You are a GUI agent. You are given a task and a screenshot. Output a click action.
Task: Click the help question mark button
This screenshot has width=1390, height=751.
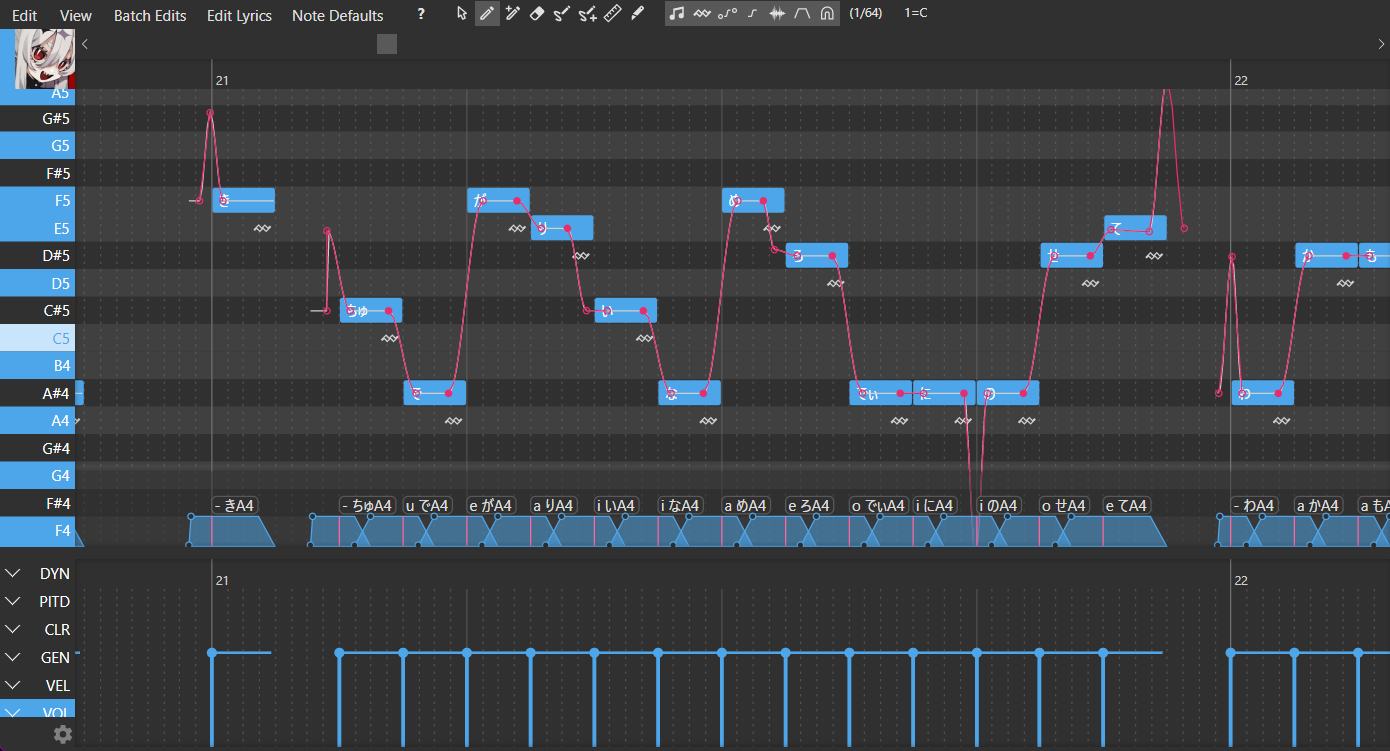[420, 14]
